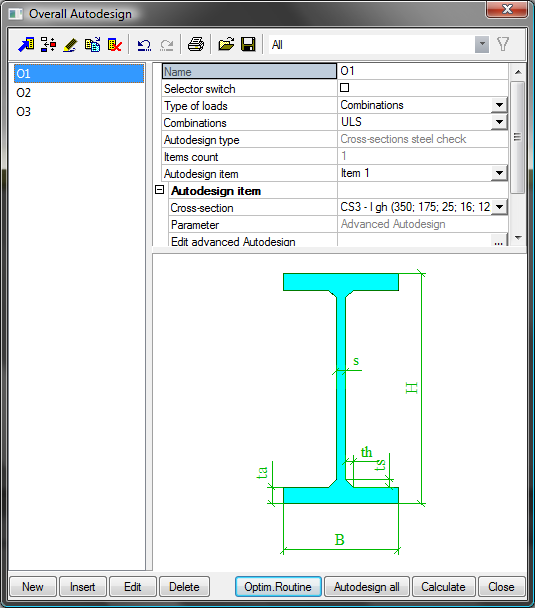
Task: Open the Type of loads dropdown
Action: [499, 105]
